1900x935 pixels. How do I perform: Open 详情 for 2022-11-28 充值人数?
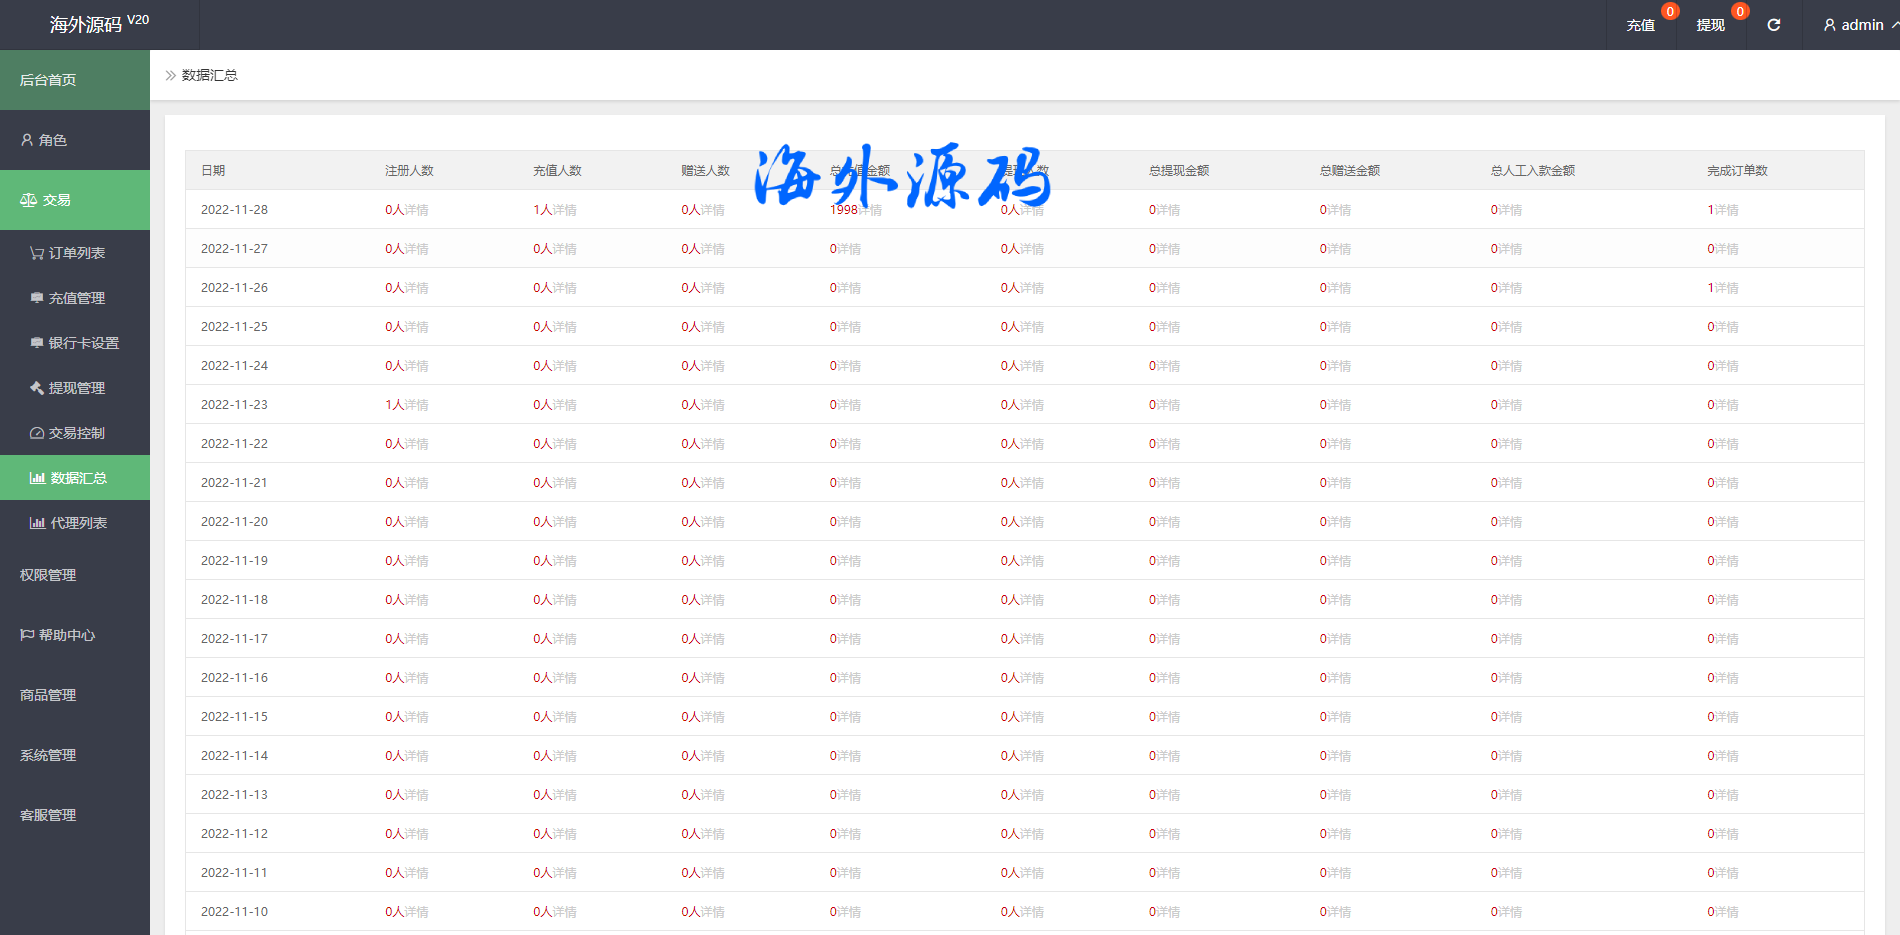[x=565, y=210]
